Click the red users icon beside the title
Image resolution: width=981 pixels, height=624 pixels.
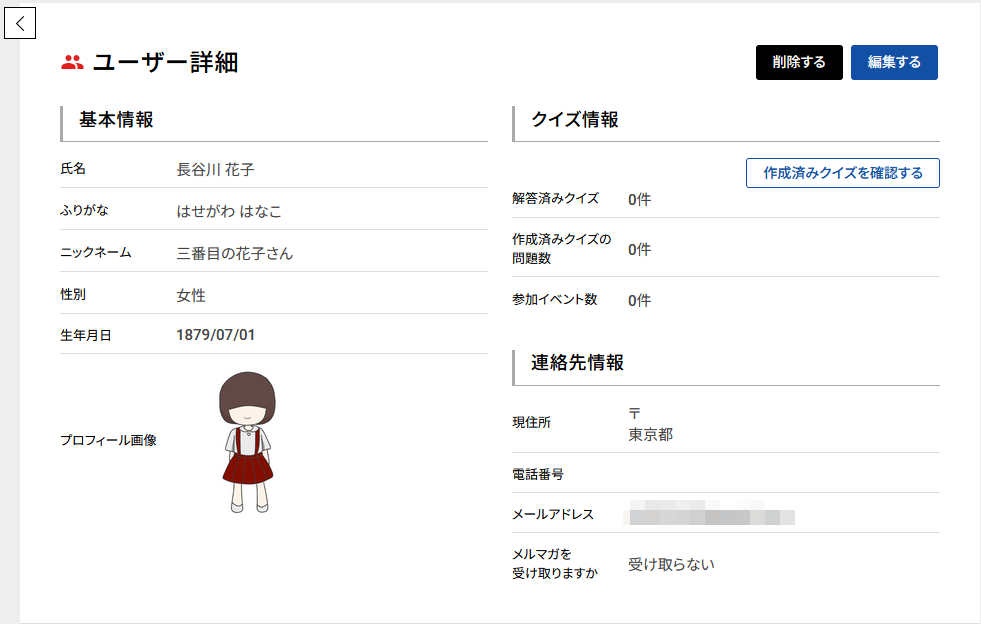72,62
